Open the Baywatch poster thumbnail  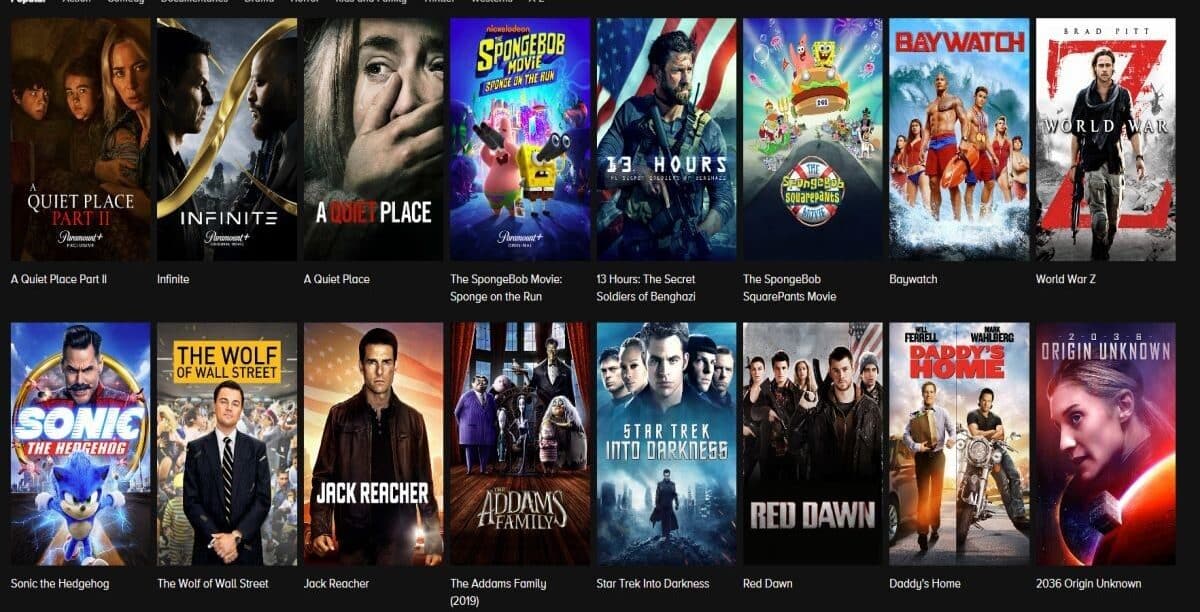point(959,139)
